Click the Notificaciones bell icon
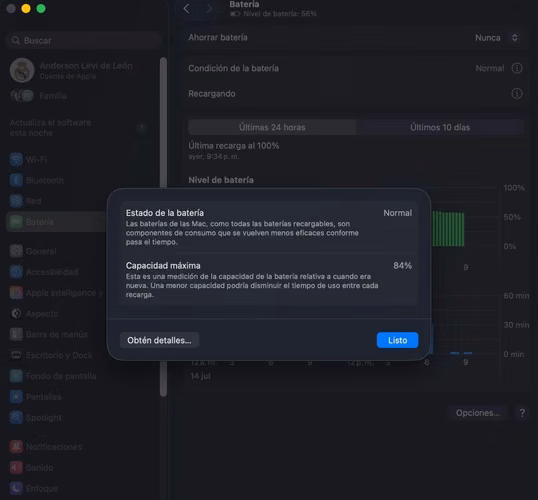538x500 pixels. tap(16, 447)
